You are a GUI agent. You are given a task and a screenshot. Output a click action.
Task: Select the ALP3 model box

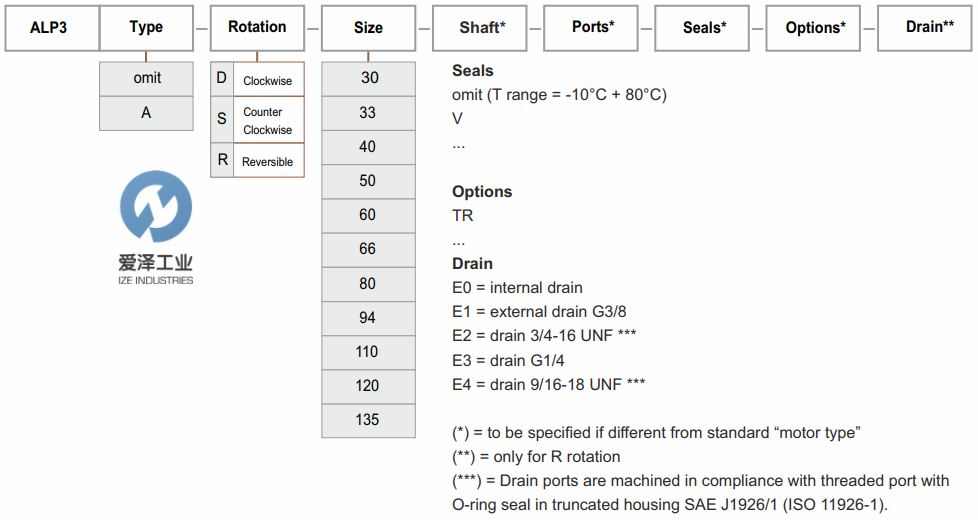pyautogui.click(x=52, y=28)
